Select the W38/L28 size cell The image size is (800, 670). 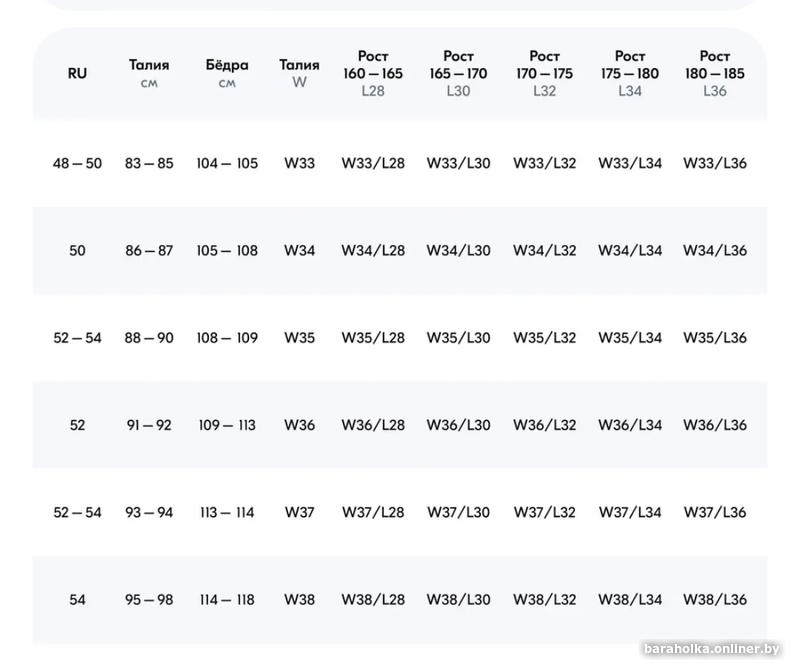[x=373, y=600]
